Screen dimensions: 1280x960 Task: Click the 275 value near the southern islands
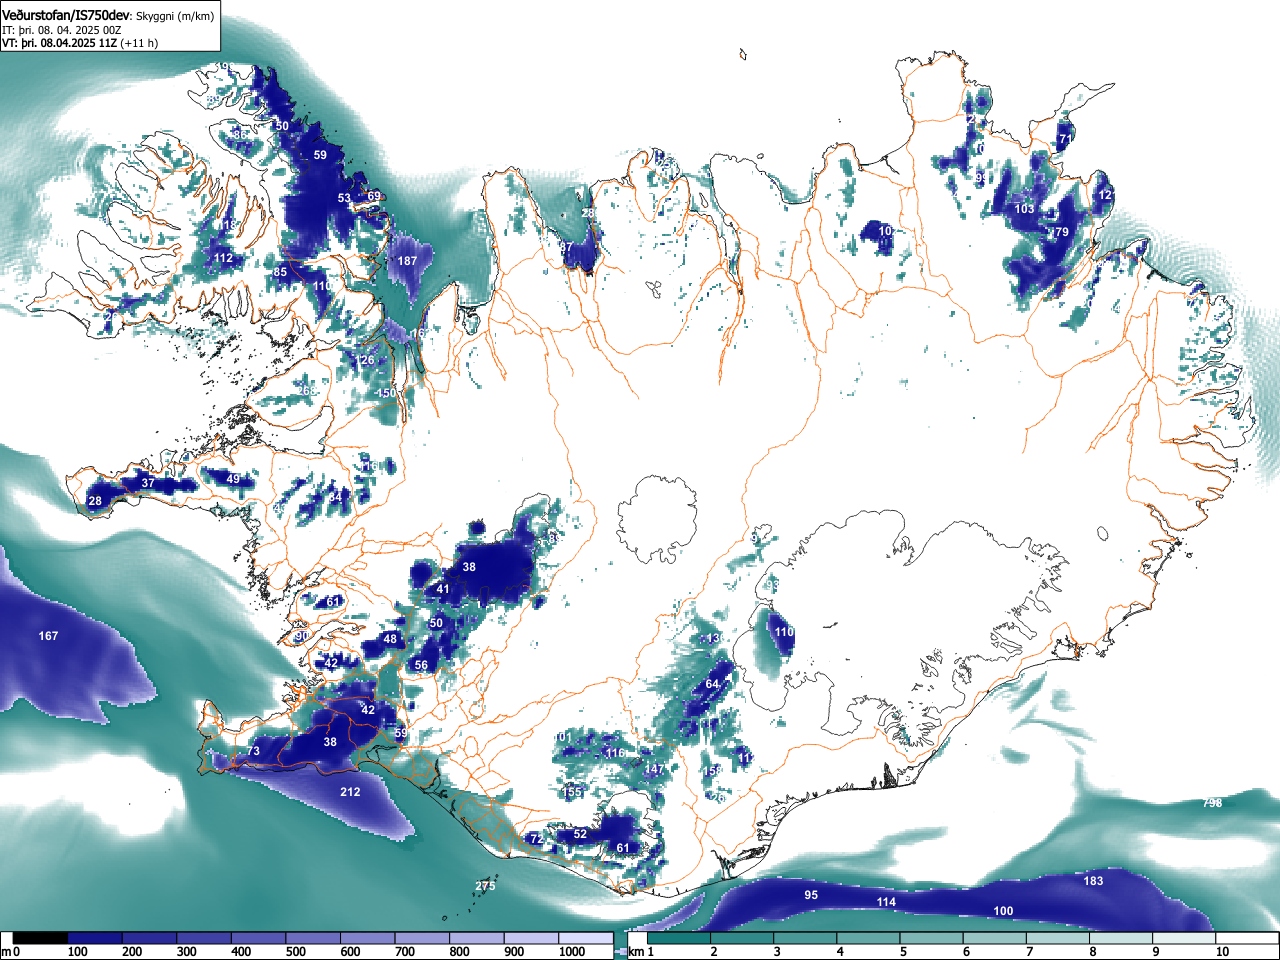(x=485, y=886)
